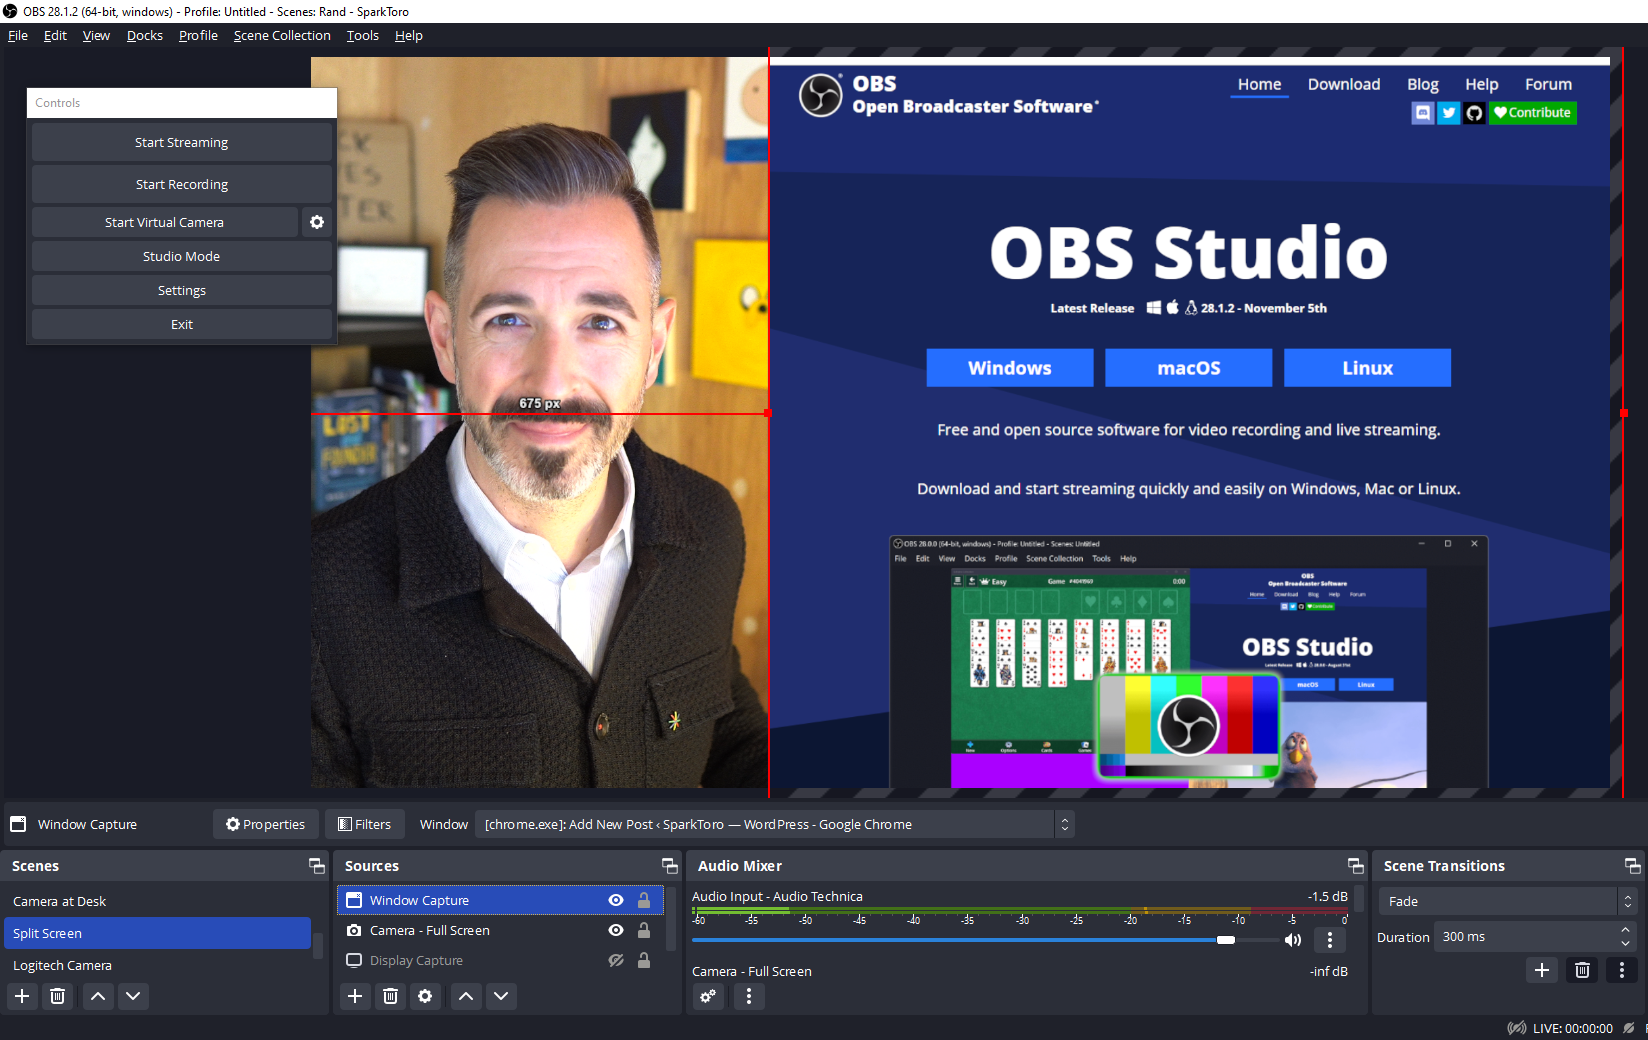Open Audio Mixer three-dot menu at bottom
The height and width of the screenshot is (1040, 1648).
click(x=749, y=996)
